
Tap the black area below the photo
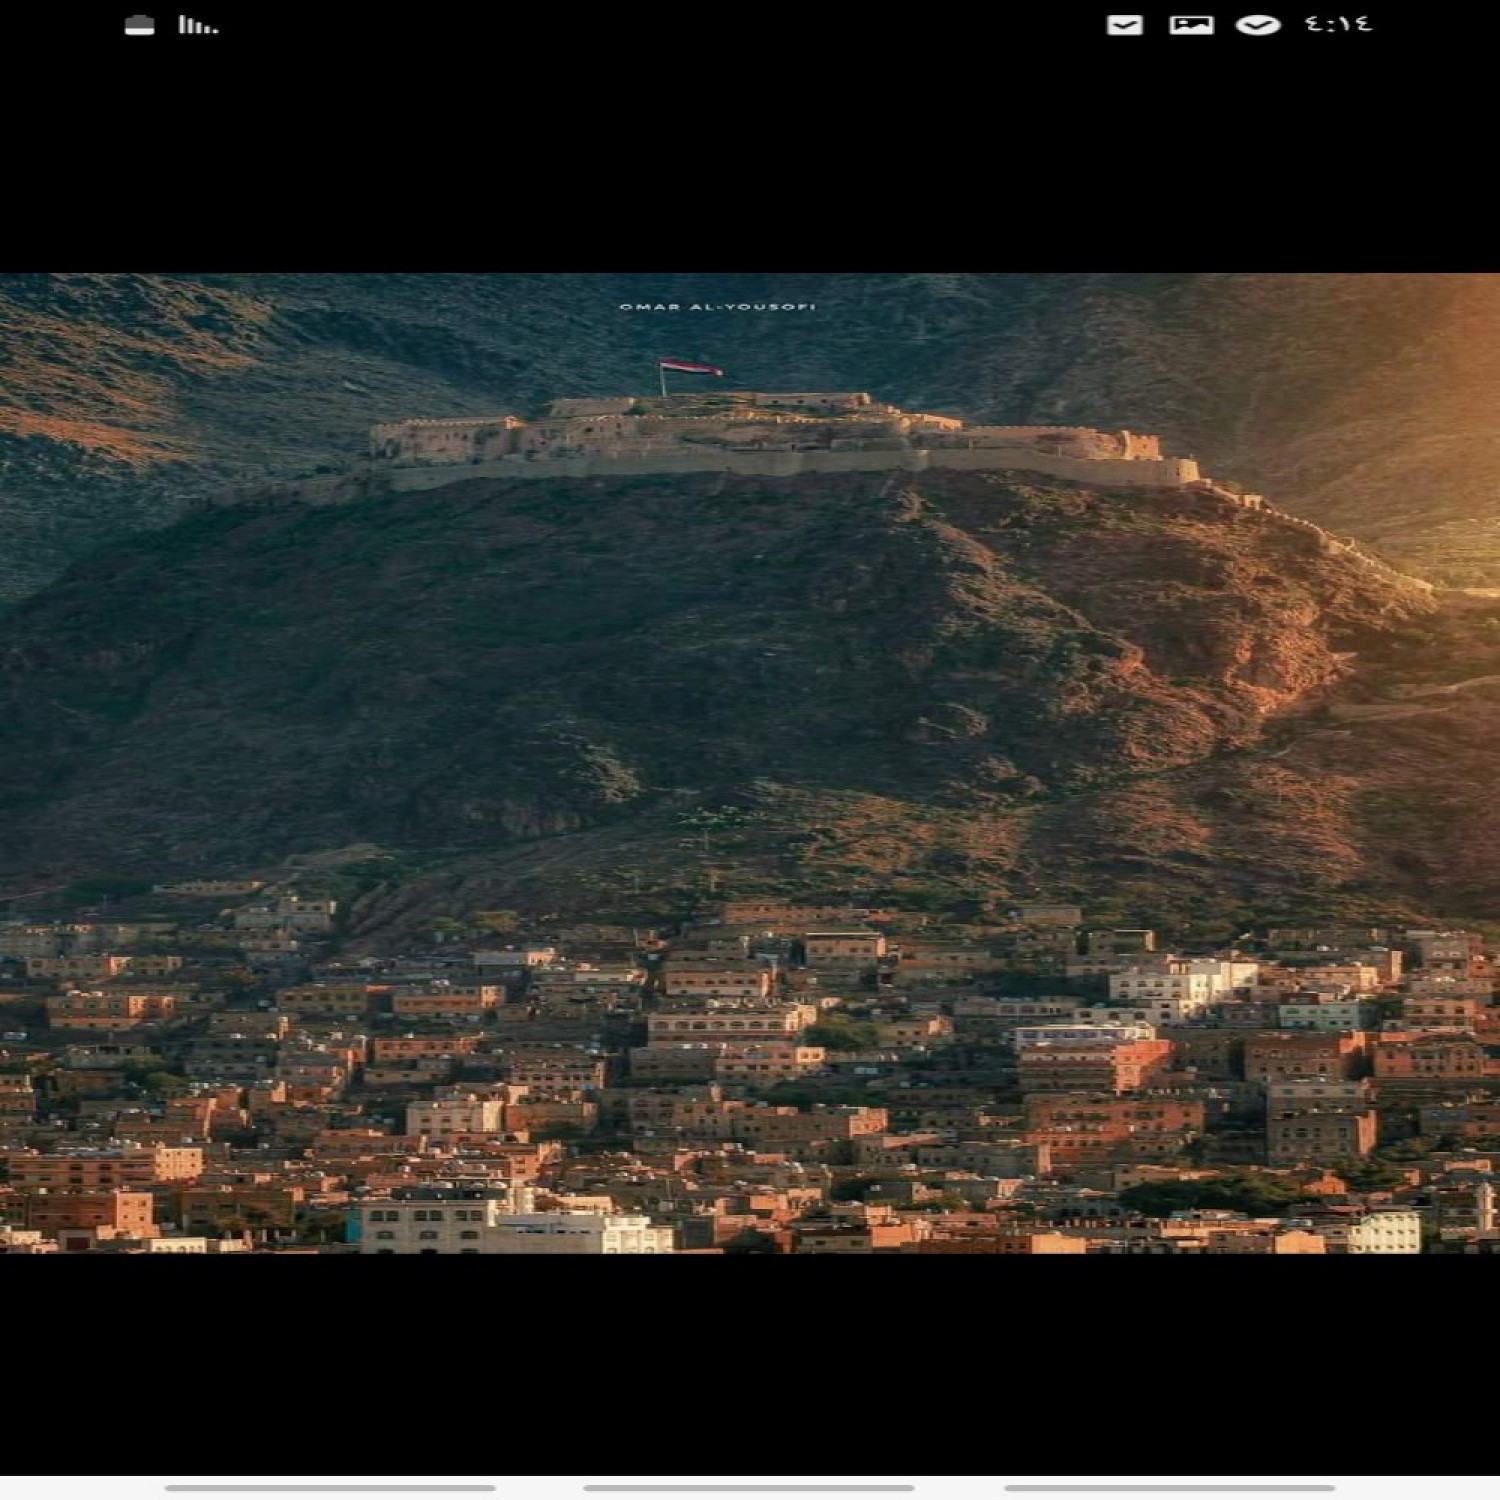[750, 1360]
